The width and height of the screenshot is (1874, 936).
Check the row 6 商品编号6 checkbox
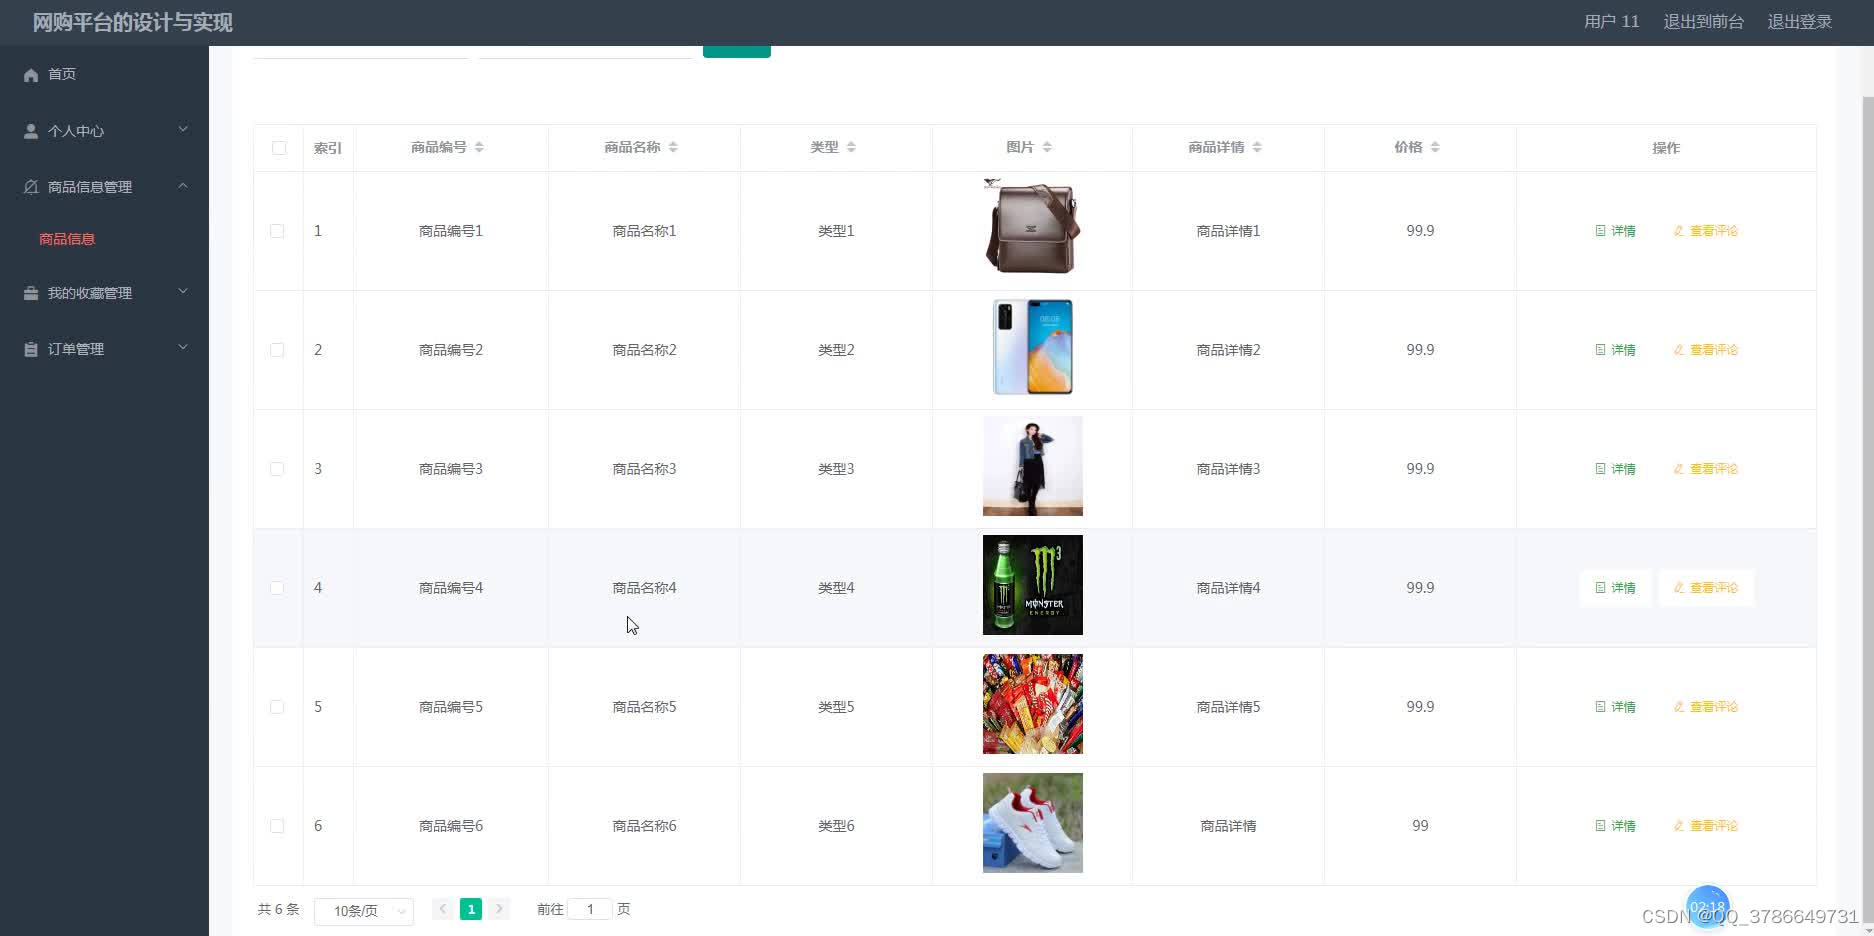(x=277, y=826)
